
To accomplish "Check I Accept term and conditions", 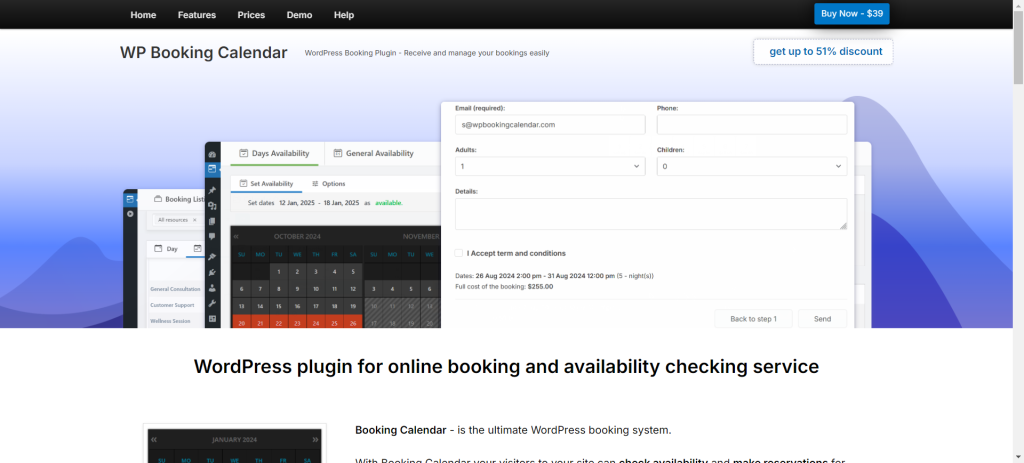I will [459, 253].
